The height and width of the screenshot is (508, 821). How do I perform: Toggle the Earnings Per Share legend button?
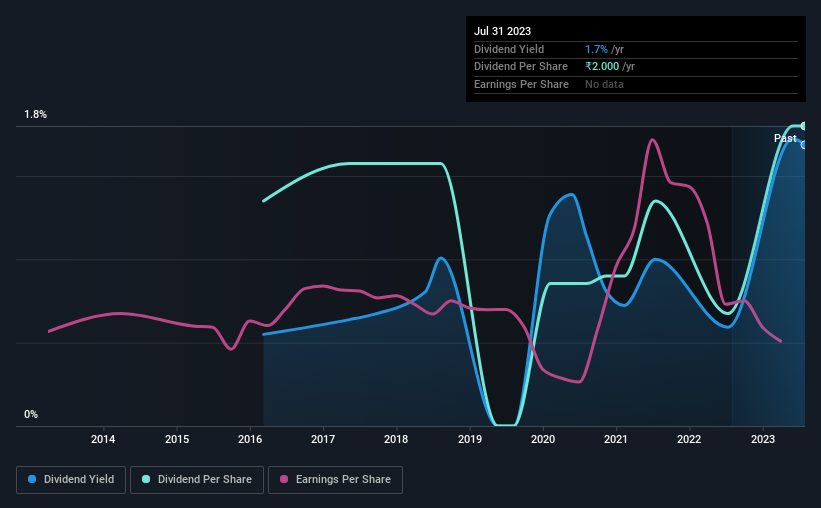point(335,480)
